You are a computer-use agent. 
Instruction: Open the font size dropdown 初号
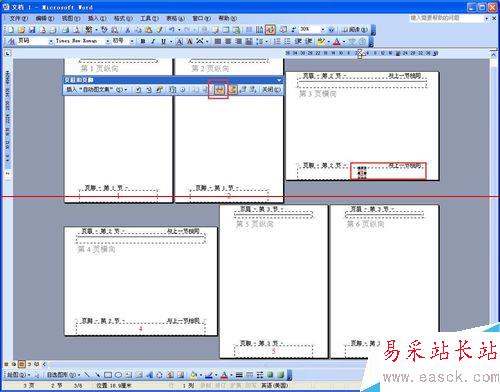point(132,41)
